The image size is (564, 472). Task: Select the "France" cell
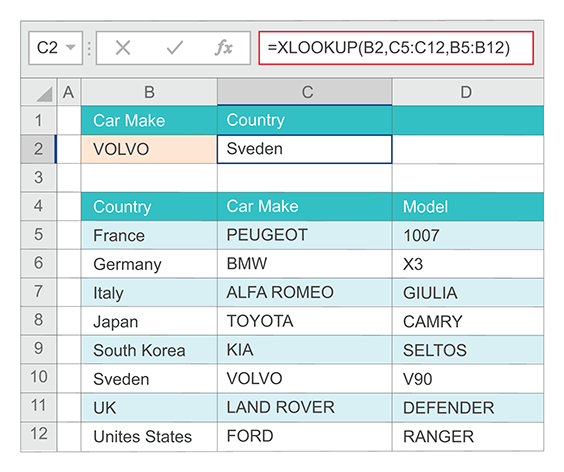[x=149, y=235]
